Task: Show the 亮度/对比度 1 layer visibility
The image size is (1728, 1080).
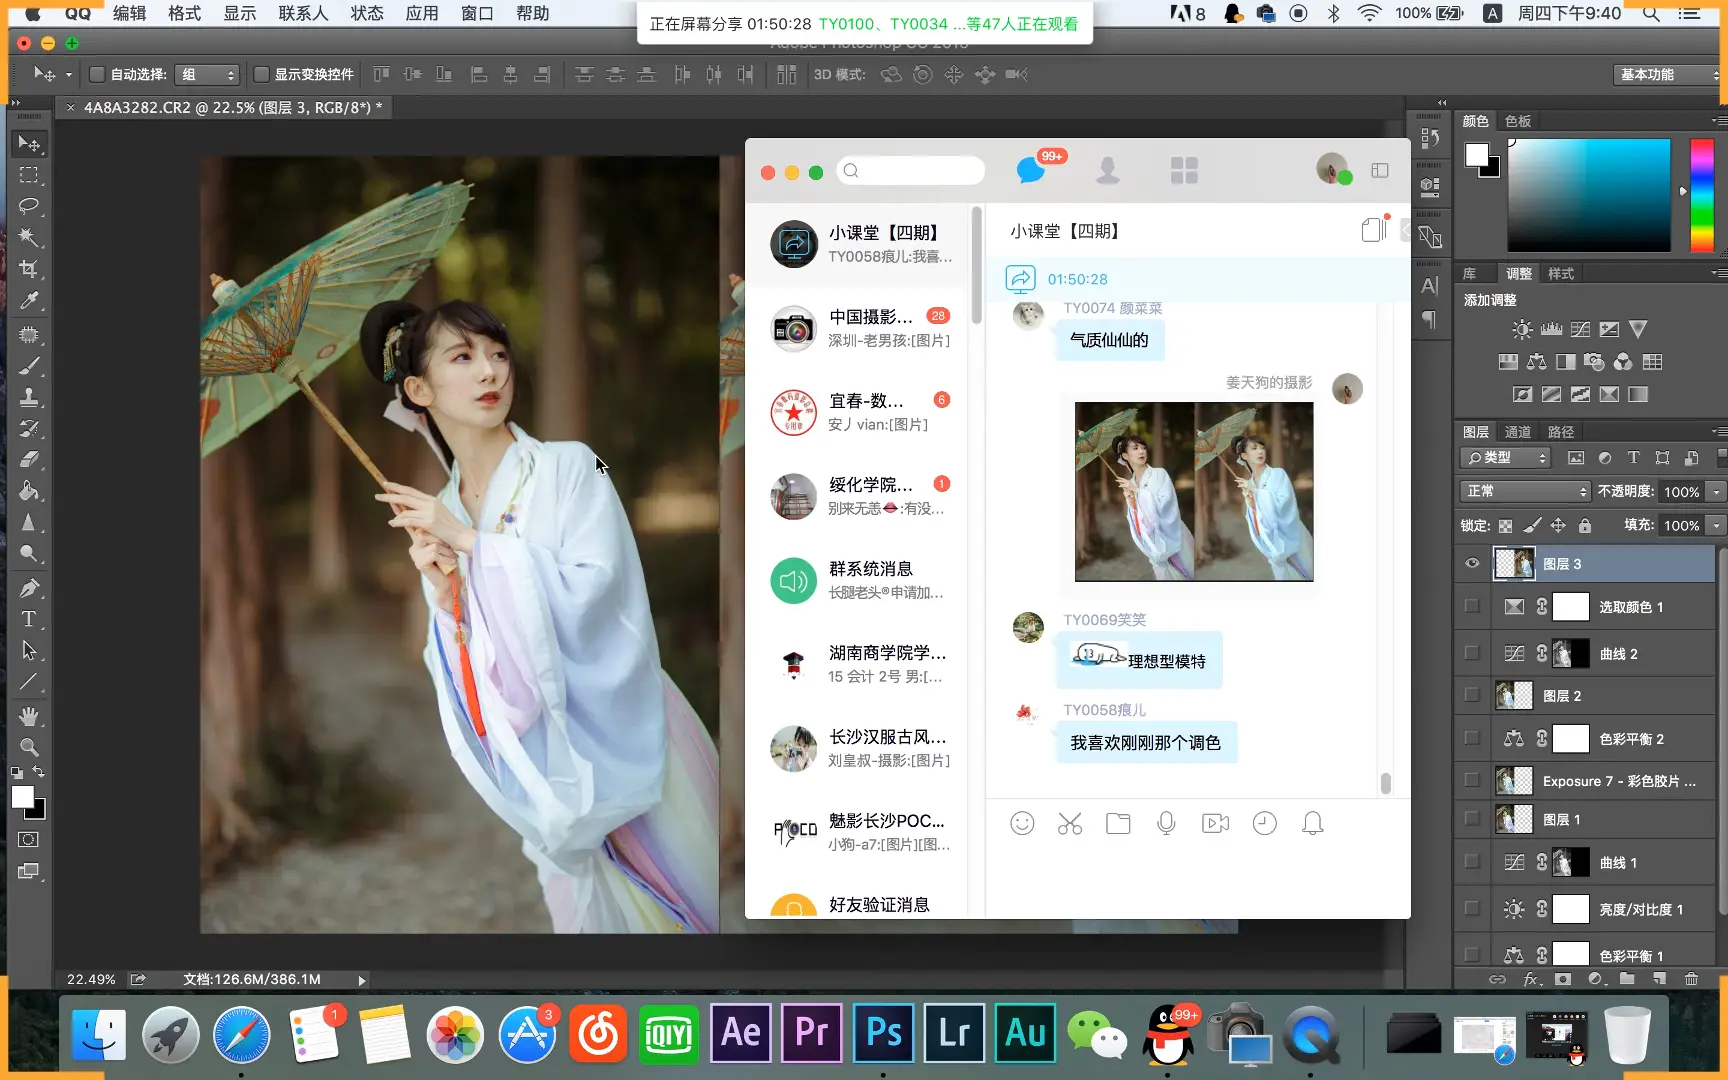Action: [1472, 909]
